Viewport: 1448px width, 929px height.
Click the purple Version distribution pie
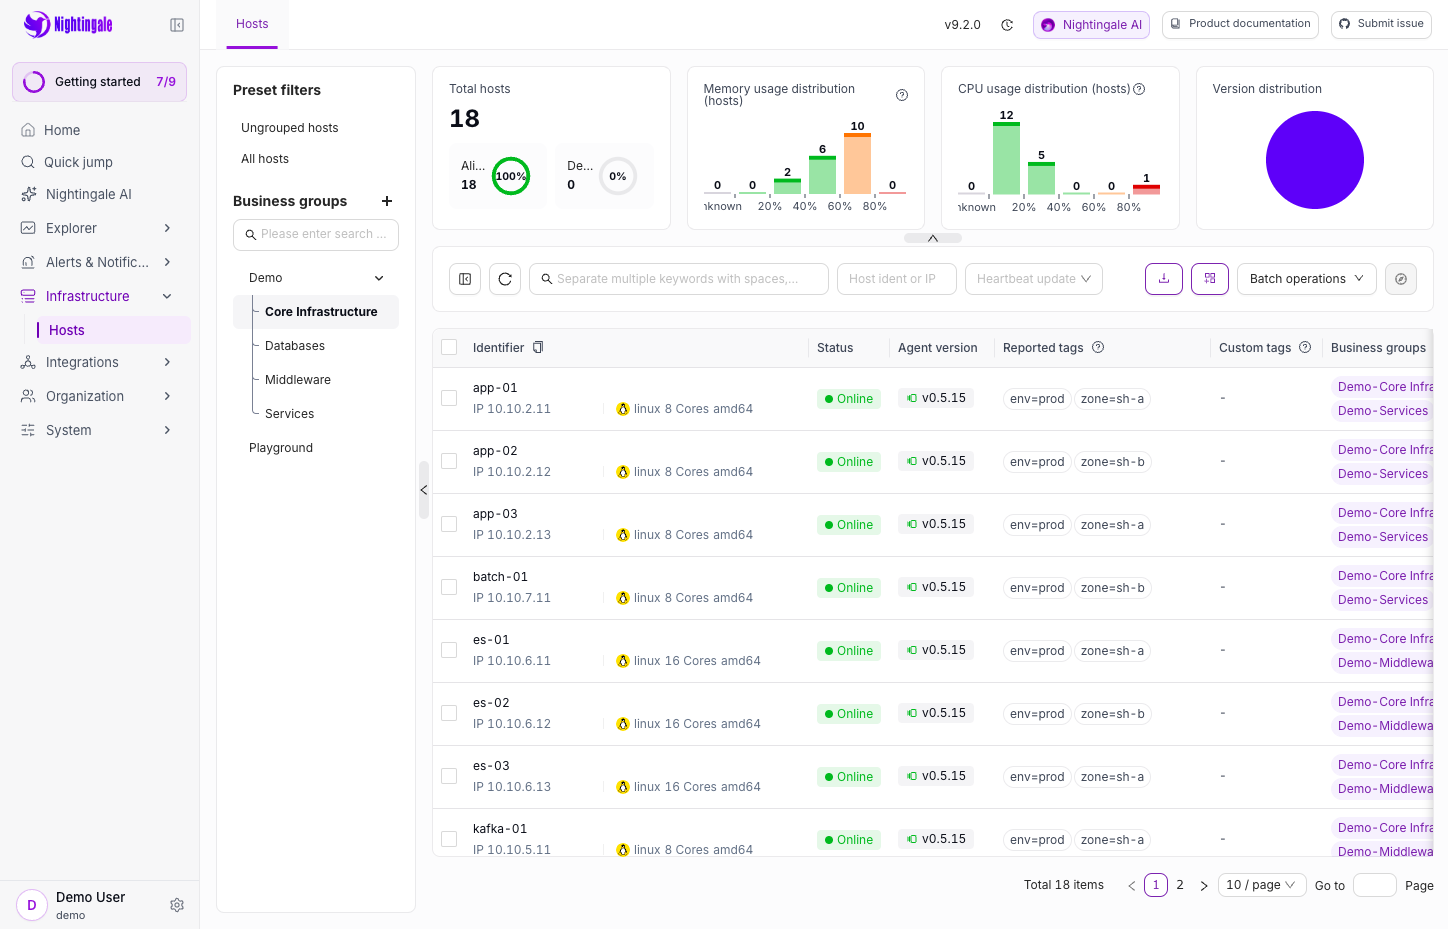[1314, 160]
